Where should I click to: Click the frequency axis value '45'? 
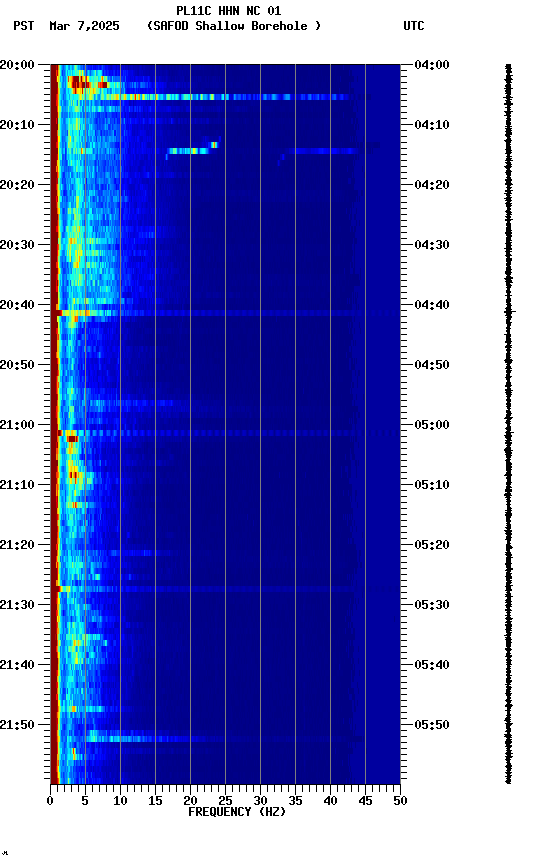(x=365, y=801)
